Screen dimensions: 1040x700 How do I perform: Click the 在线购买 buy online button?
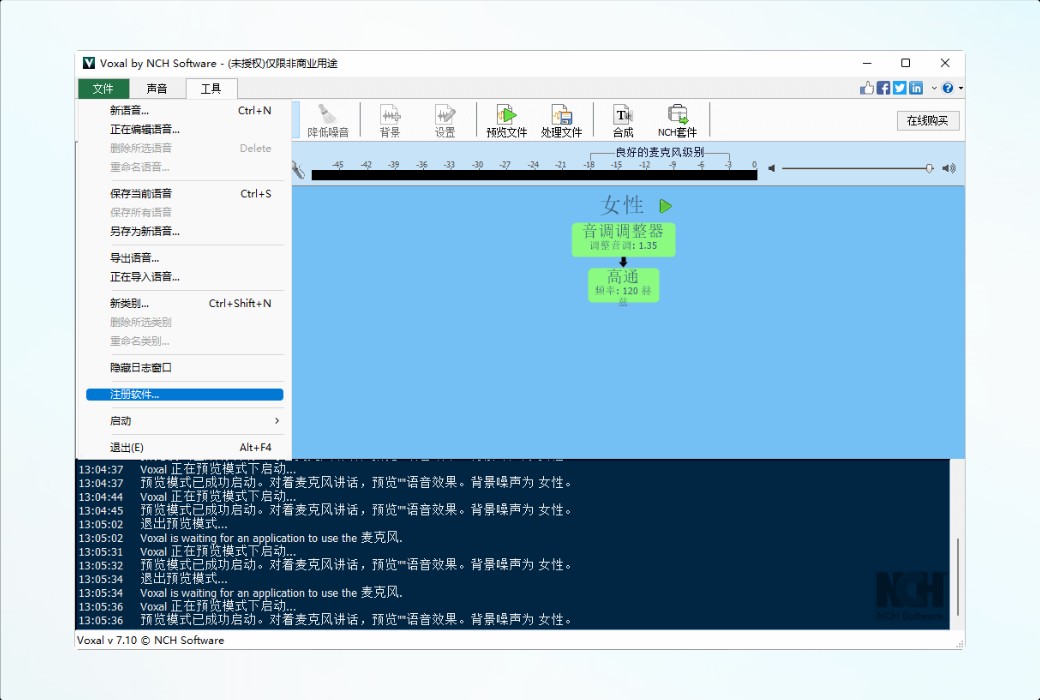pos(927,121)
